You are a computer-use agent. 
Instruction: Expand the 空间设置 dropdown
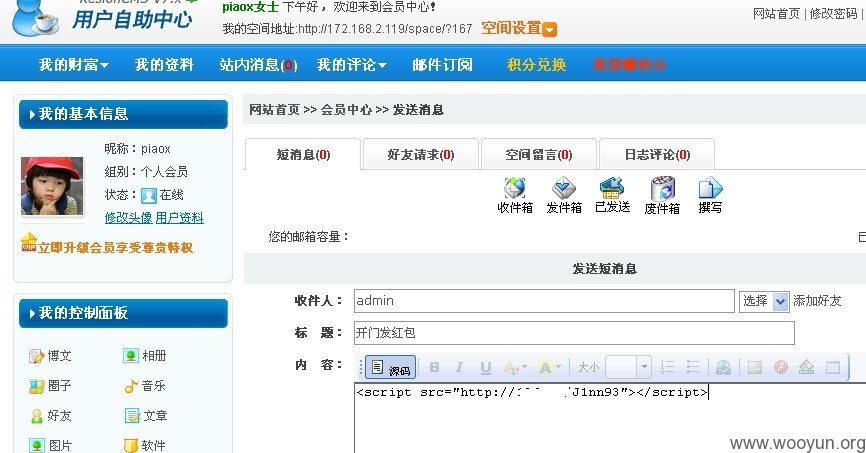519,28
